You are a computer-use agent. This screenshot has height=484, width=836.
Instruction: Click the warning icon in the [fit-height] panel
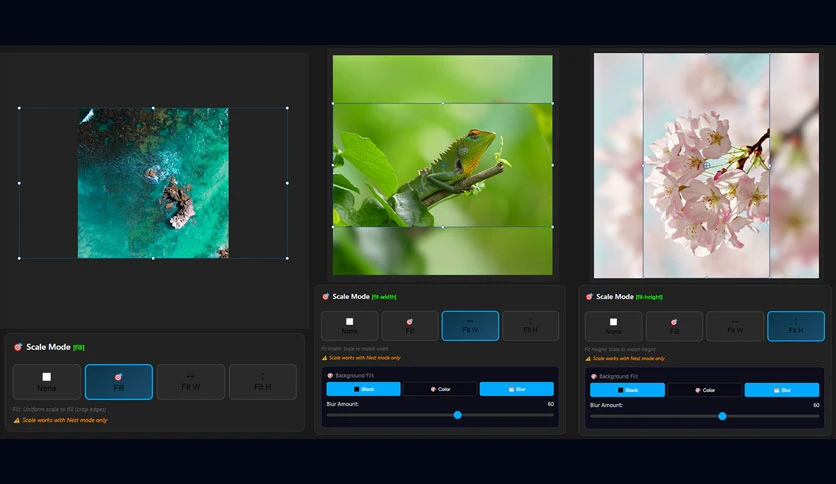click(x=588, y=359)
